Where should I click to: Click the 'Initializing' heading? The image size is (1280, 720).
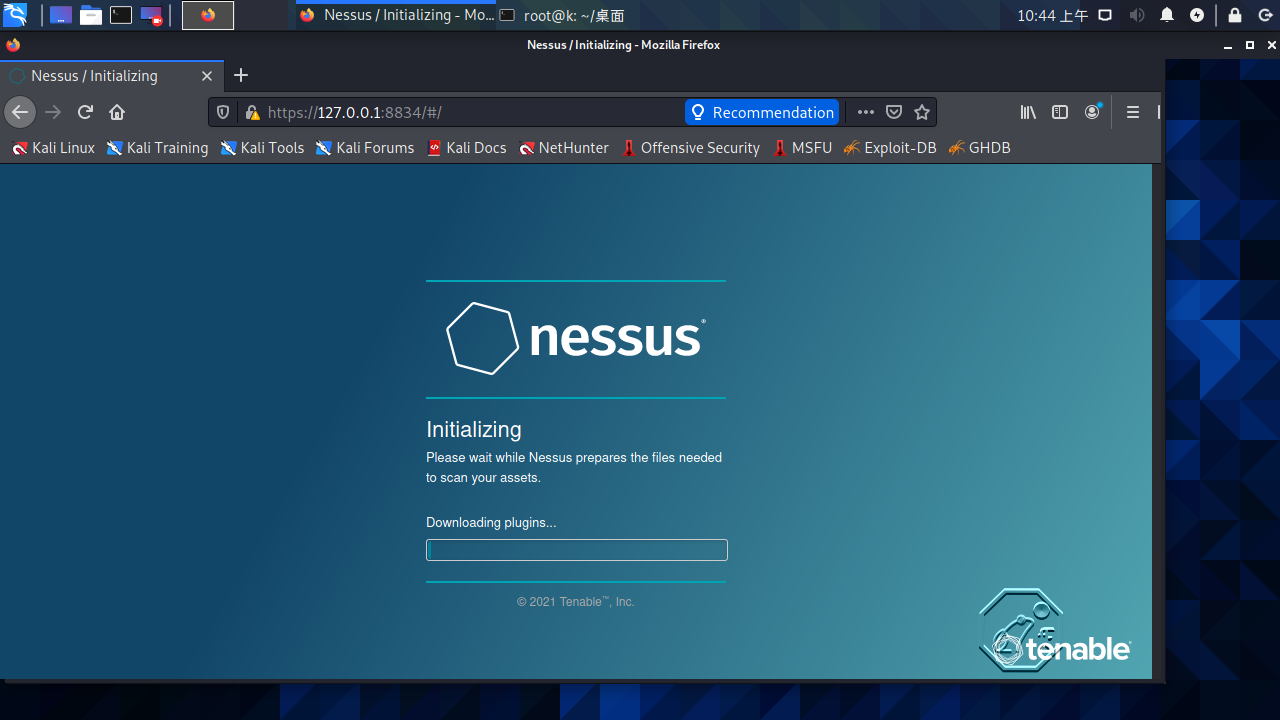point(474,429)
